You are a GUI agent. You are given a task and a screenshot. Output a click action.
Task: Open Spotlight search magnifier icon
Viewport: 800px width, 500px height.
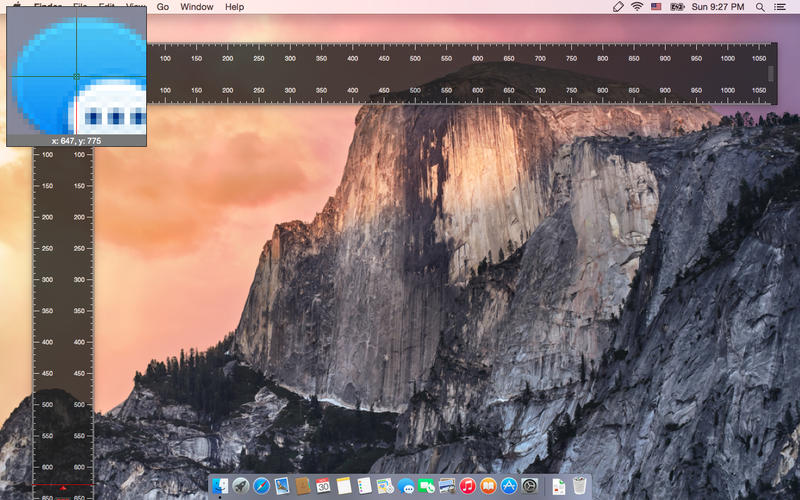point(760,7)
